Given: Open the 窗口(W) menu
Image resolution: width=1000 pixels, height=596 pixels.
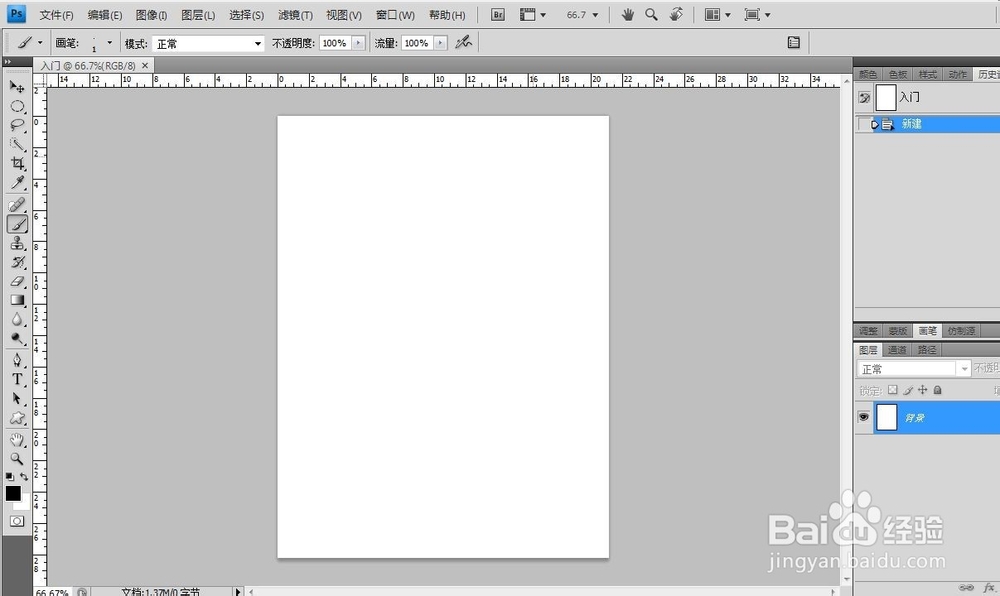Looking at the screenshot, I should click(395, 15).
